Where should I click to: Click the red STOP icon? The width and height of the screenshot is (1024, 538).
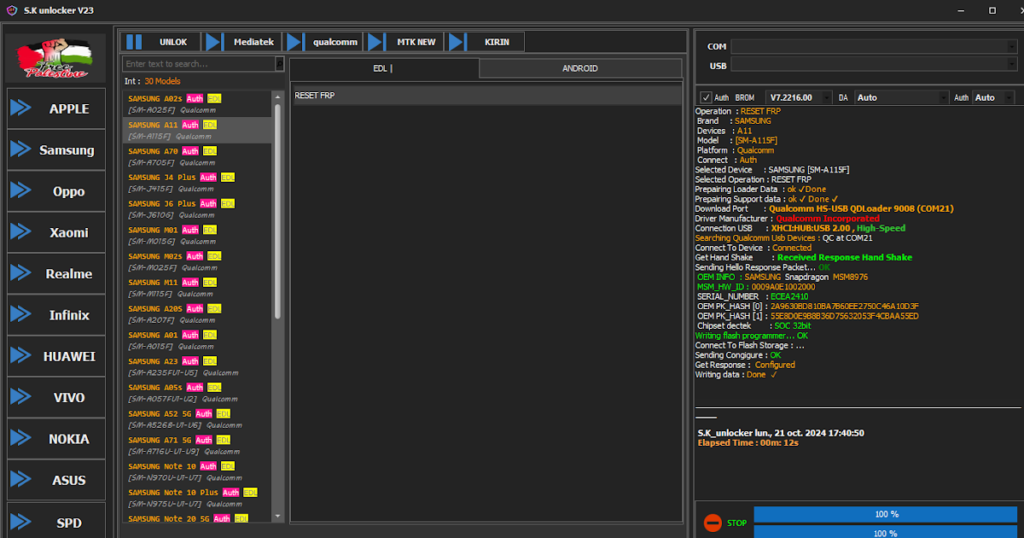point(712,523)
